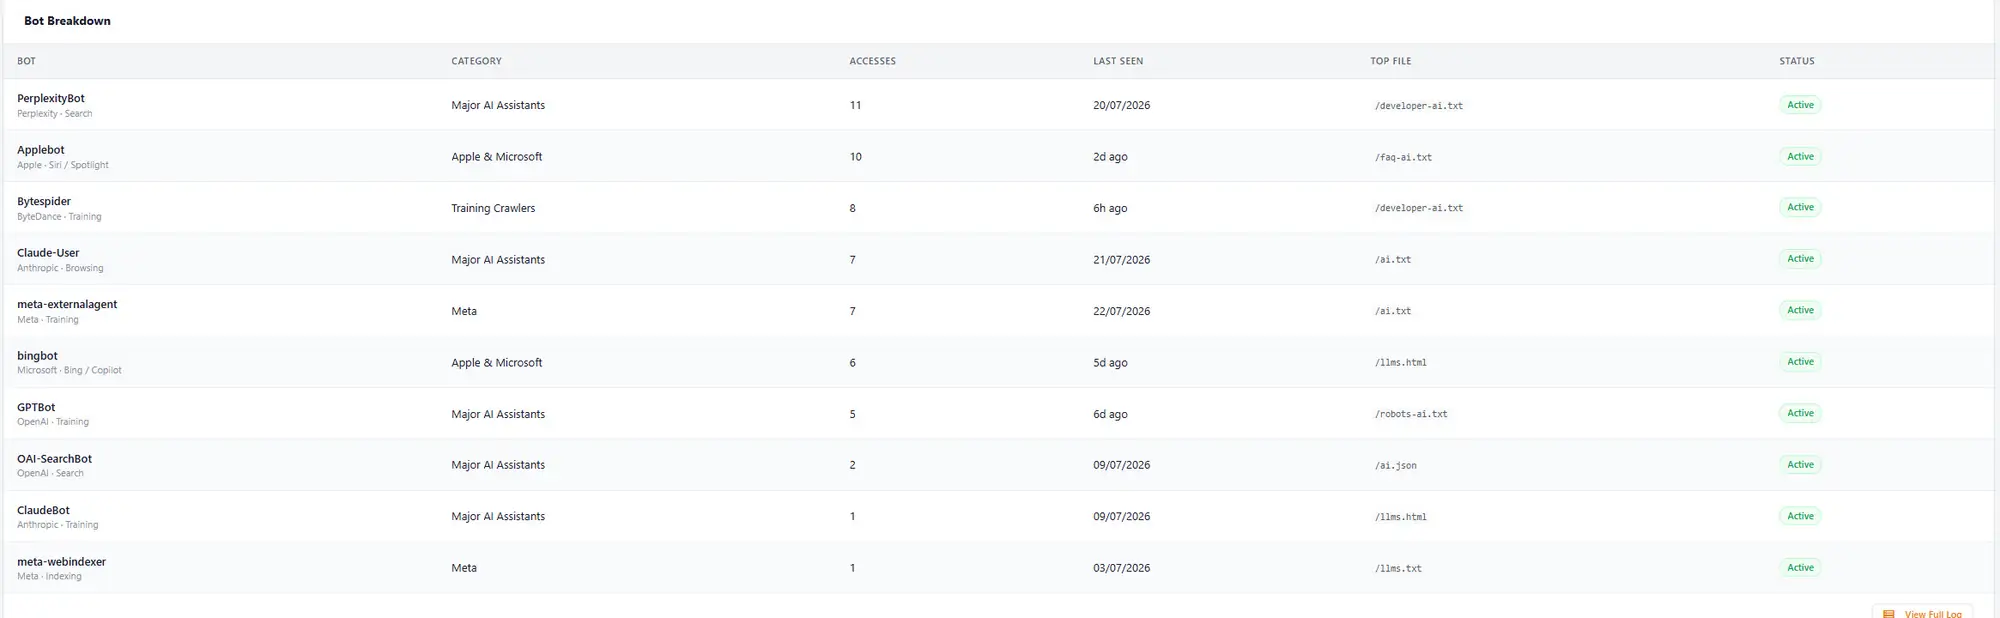Click the STATUS column header

[x=1796, y=61]
